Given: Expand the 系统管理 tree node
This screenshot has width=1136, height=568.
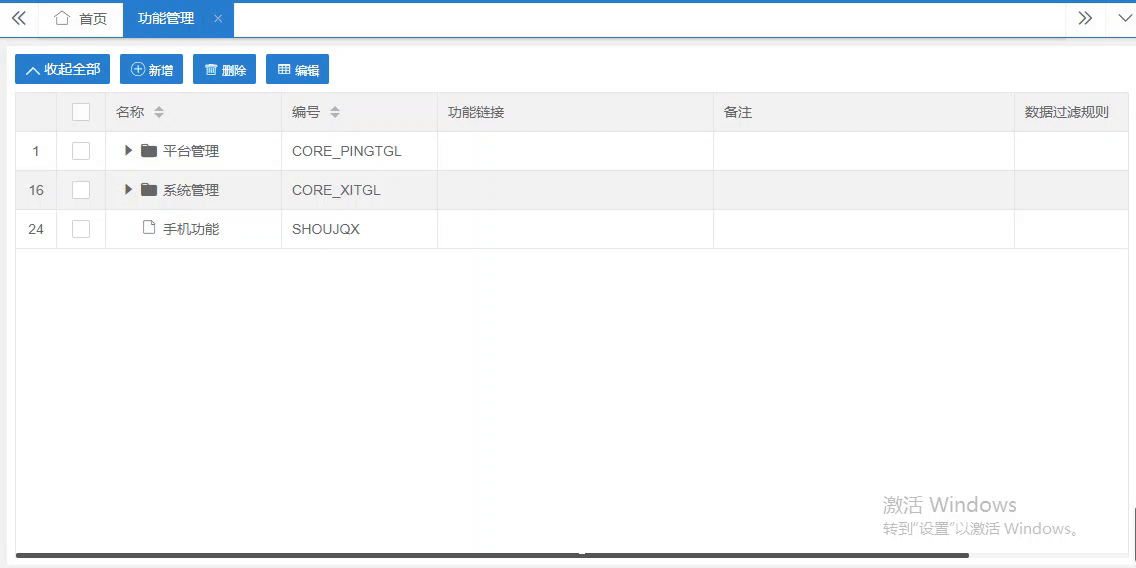Looking at the screenshot, I should point(128,190).
